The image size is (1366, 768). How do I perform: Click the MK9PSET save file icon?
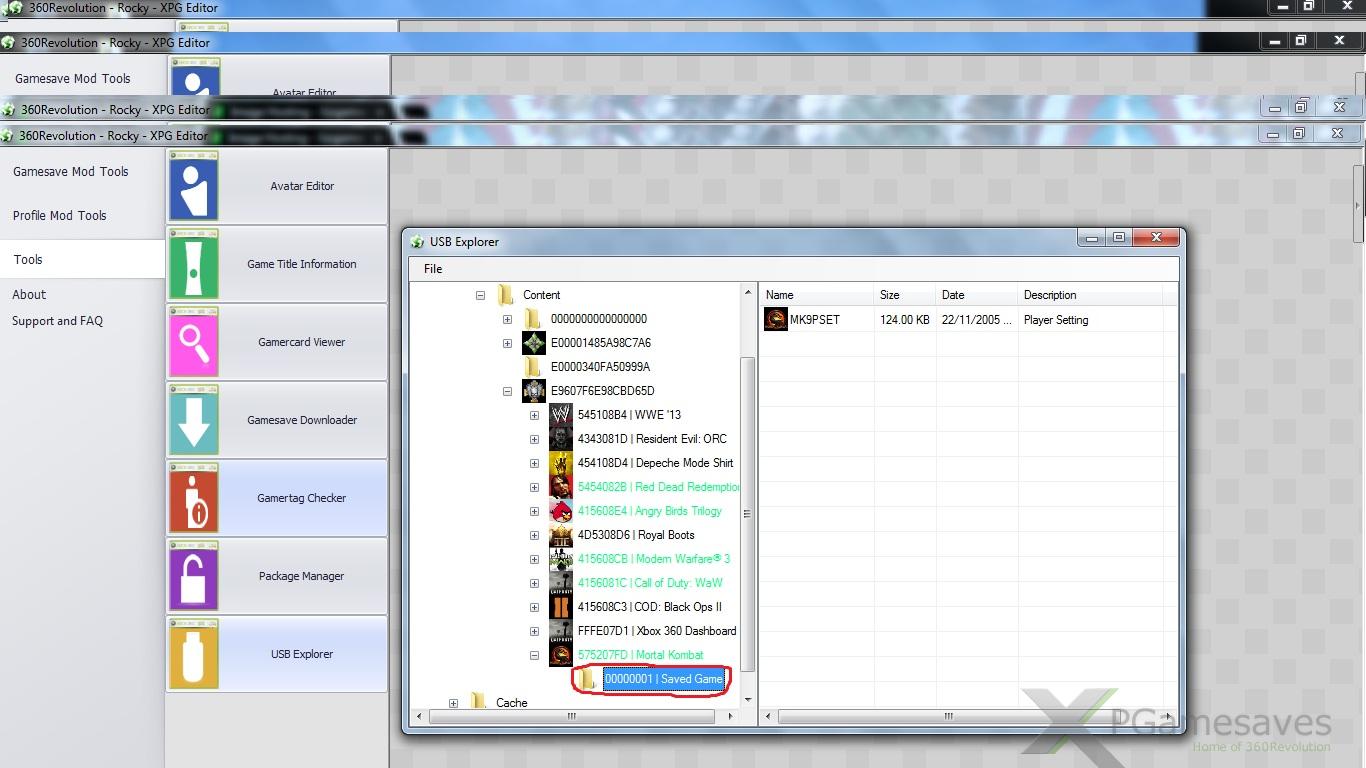pos(776,320)
